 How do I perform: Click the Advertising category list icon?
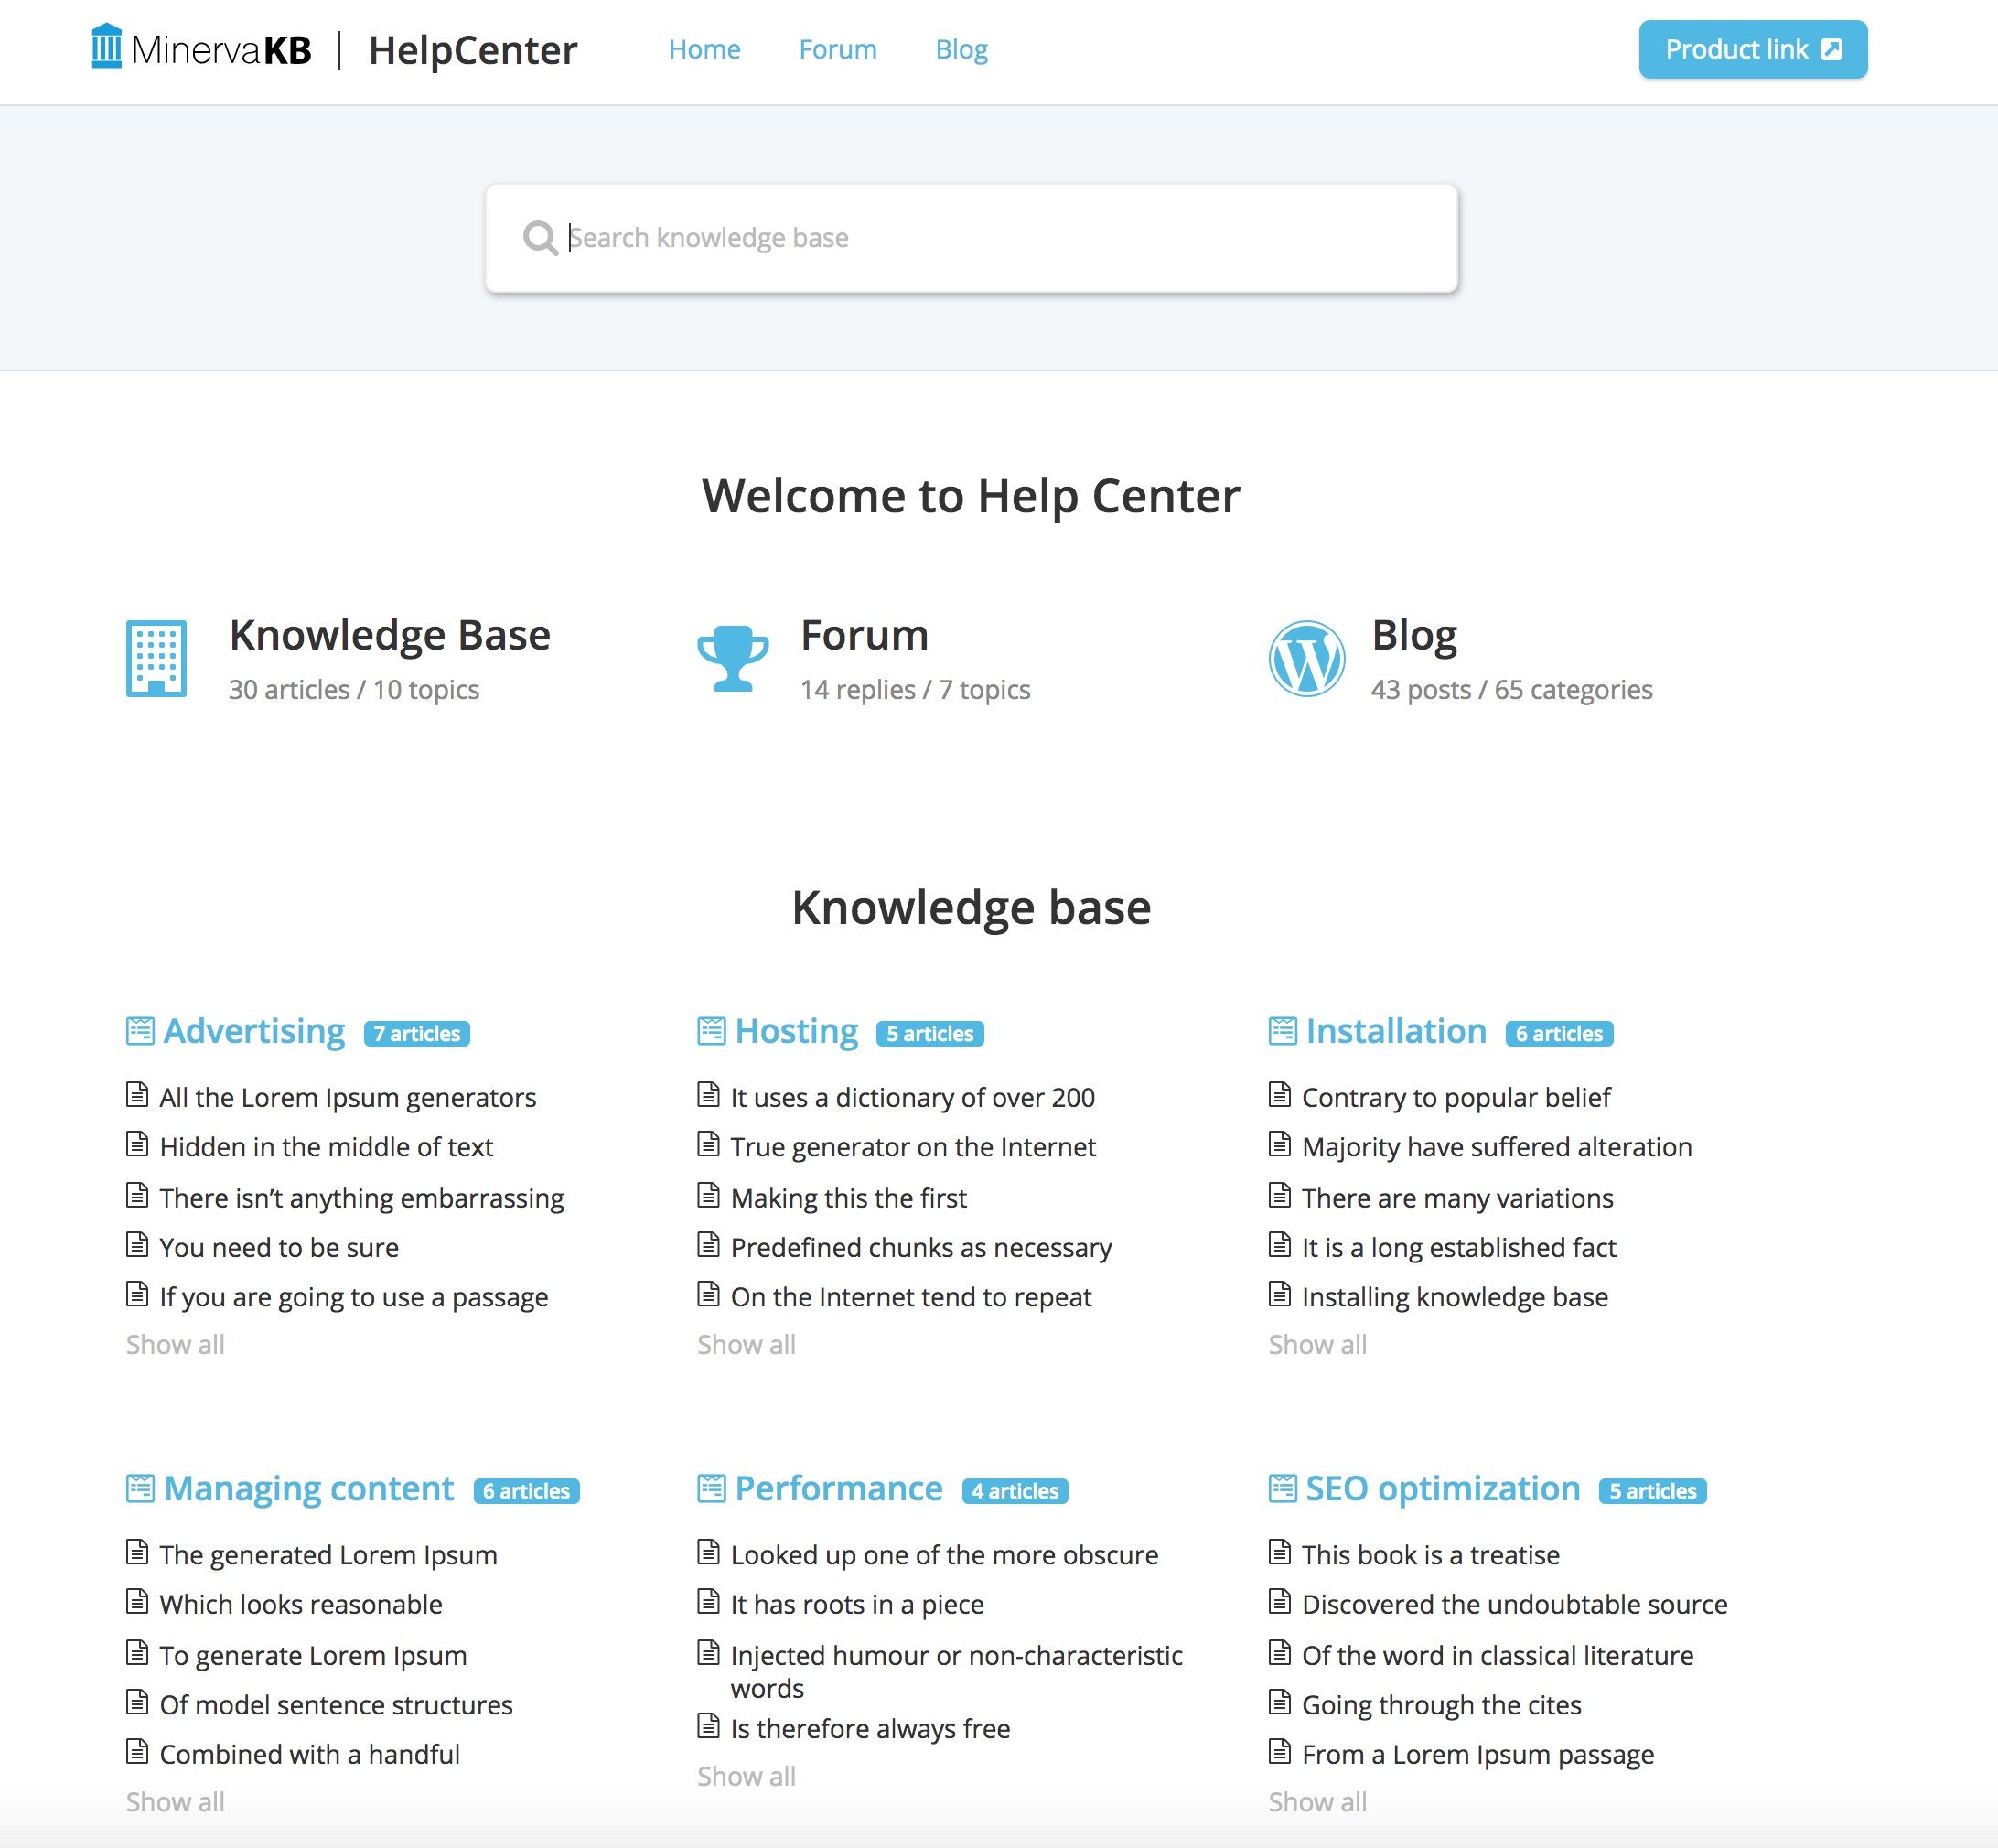click(x=140, y=1031)
